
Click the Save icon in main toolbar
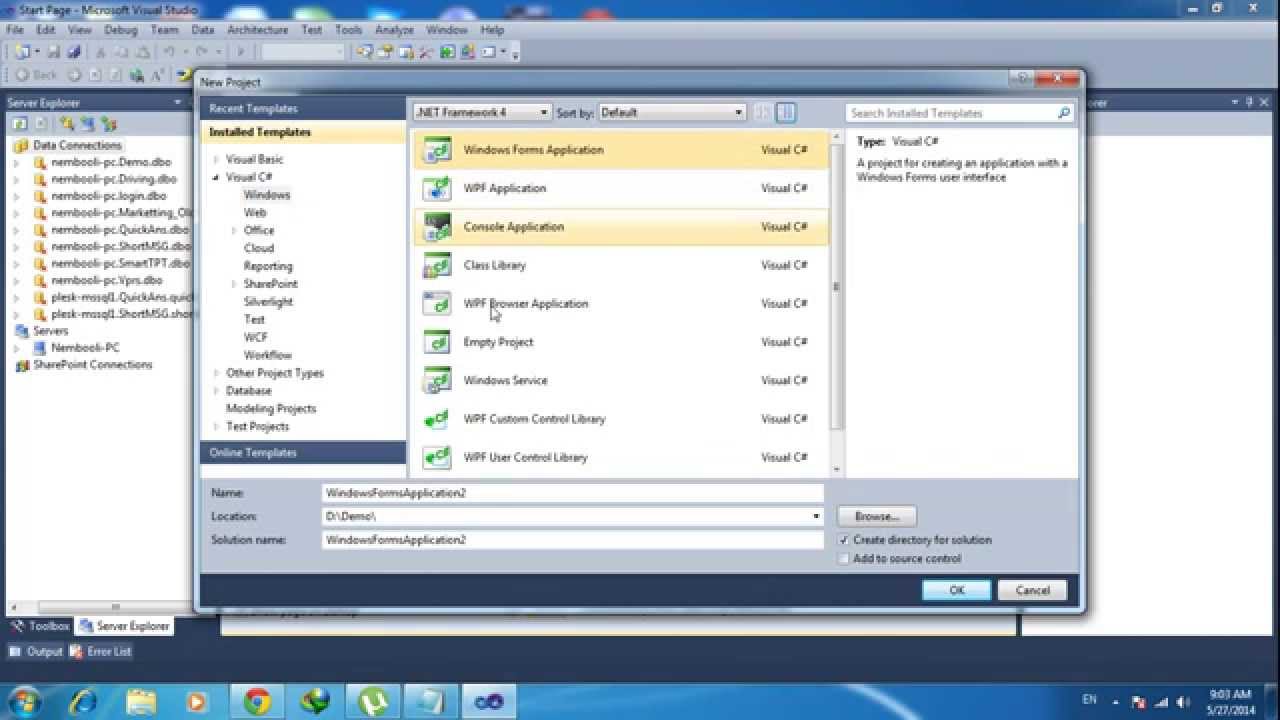pos(54,52)
